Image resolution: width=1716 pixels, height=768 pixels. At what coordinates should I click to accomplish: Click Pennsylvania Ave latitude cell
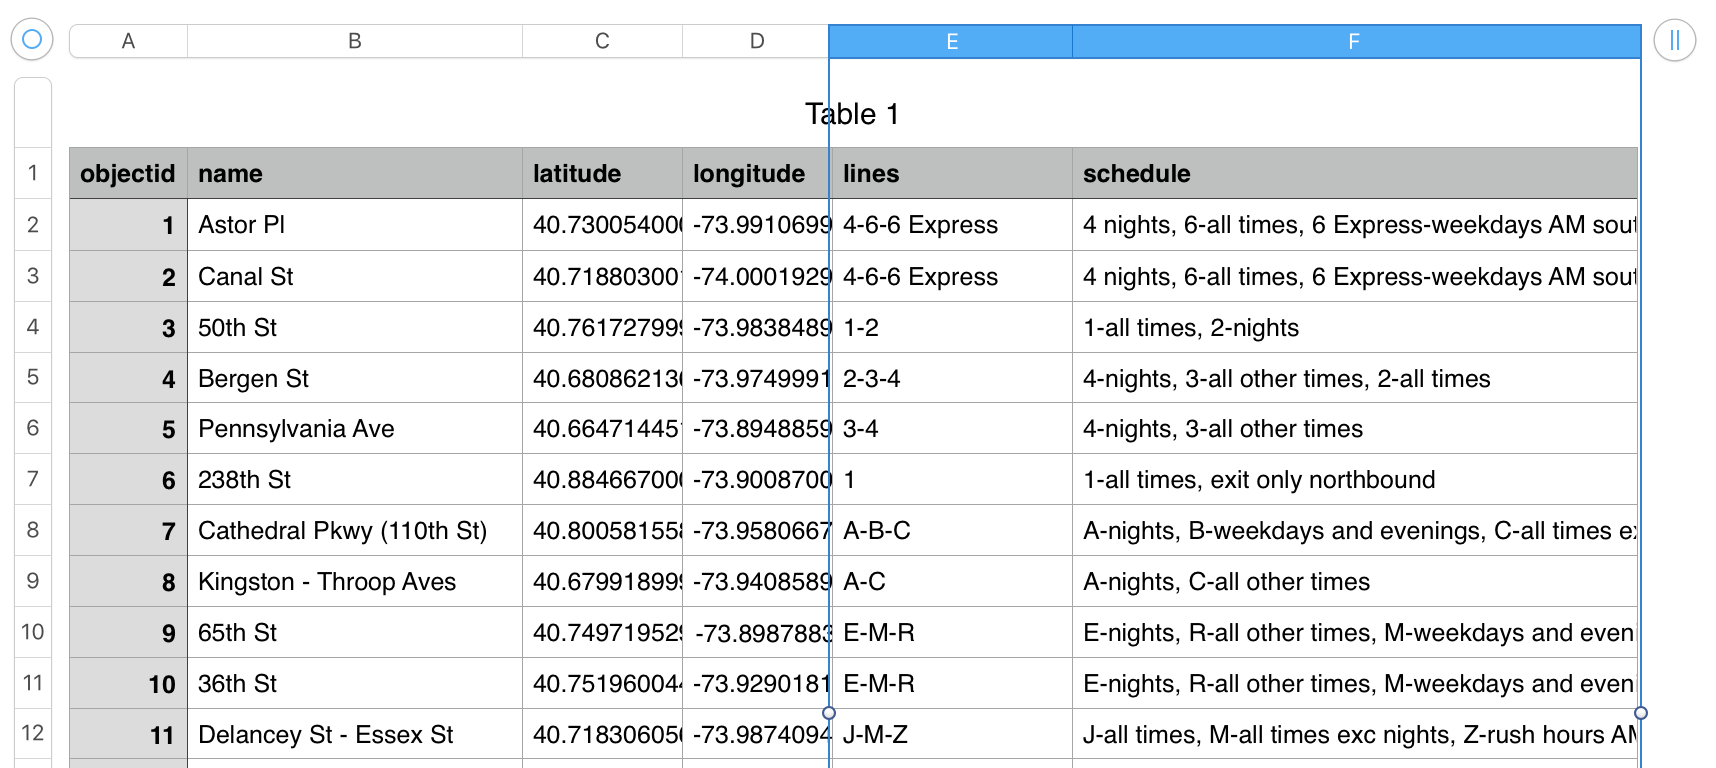coord(602,429)
